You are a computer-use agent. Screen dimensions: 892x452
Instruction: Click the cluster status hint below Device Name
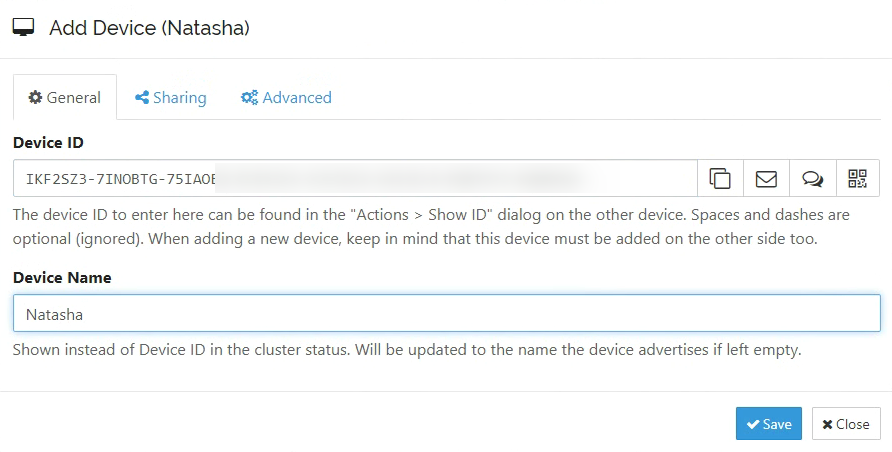(x=407, y=349)
